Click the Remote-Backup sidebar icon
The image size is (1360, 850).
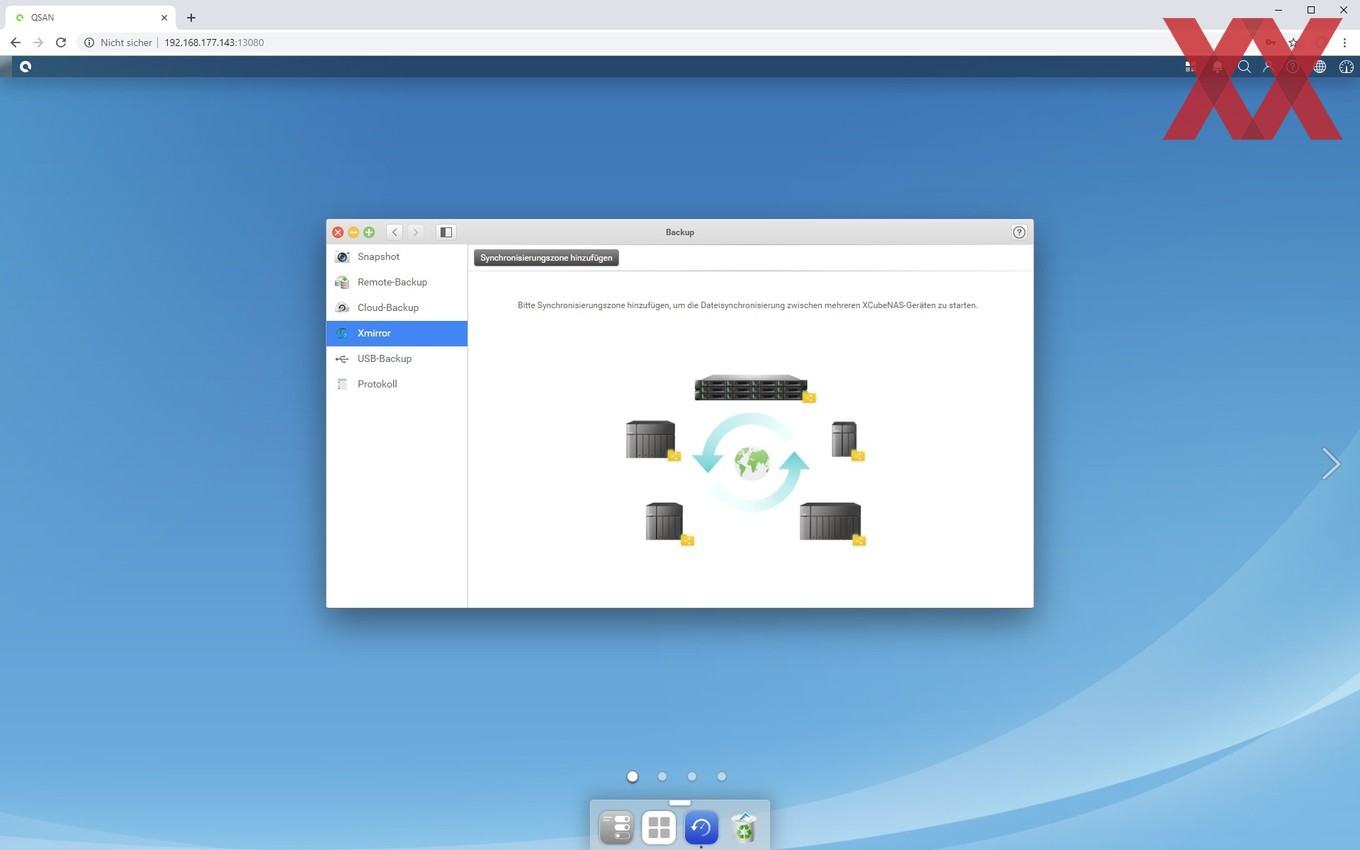[x=342, y=282]
